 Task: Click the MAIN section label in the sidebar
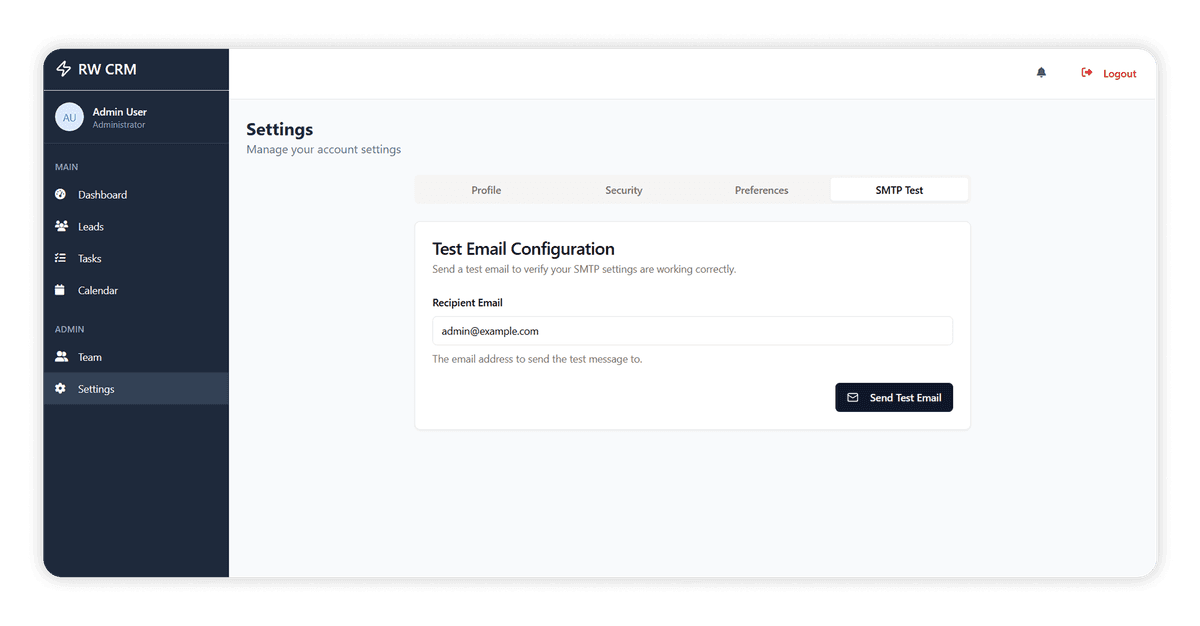[x=66, y=167]
